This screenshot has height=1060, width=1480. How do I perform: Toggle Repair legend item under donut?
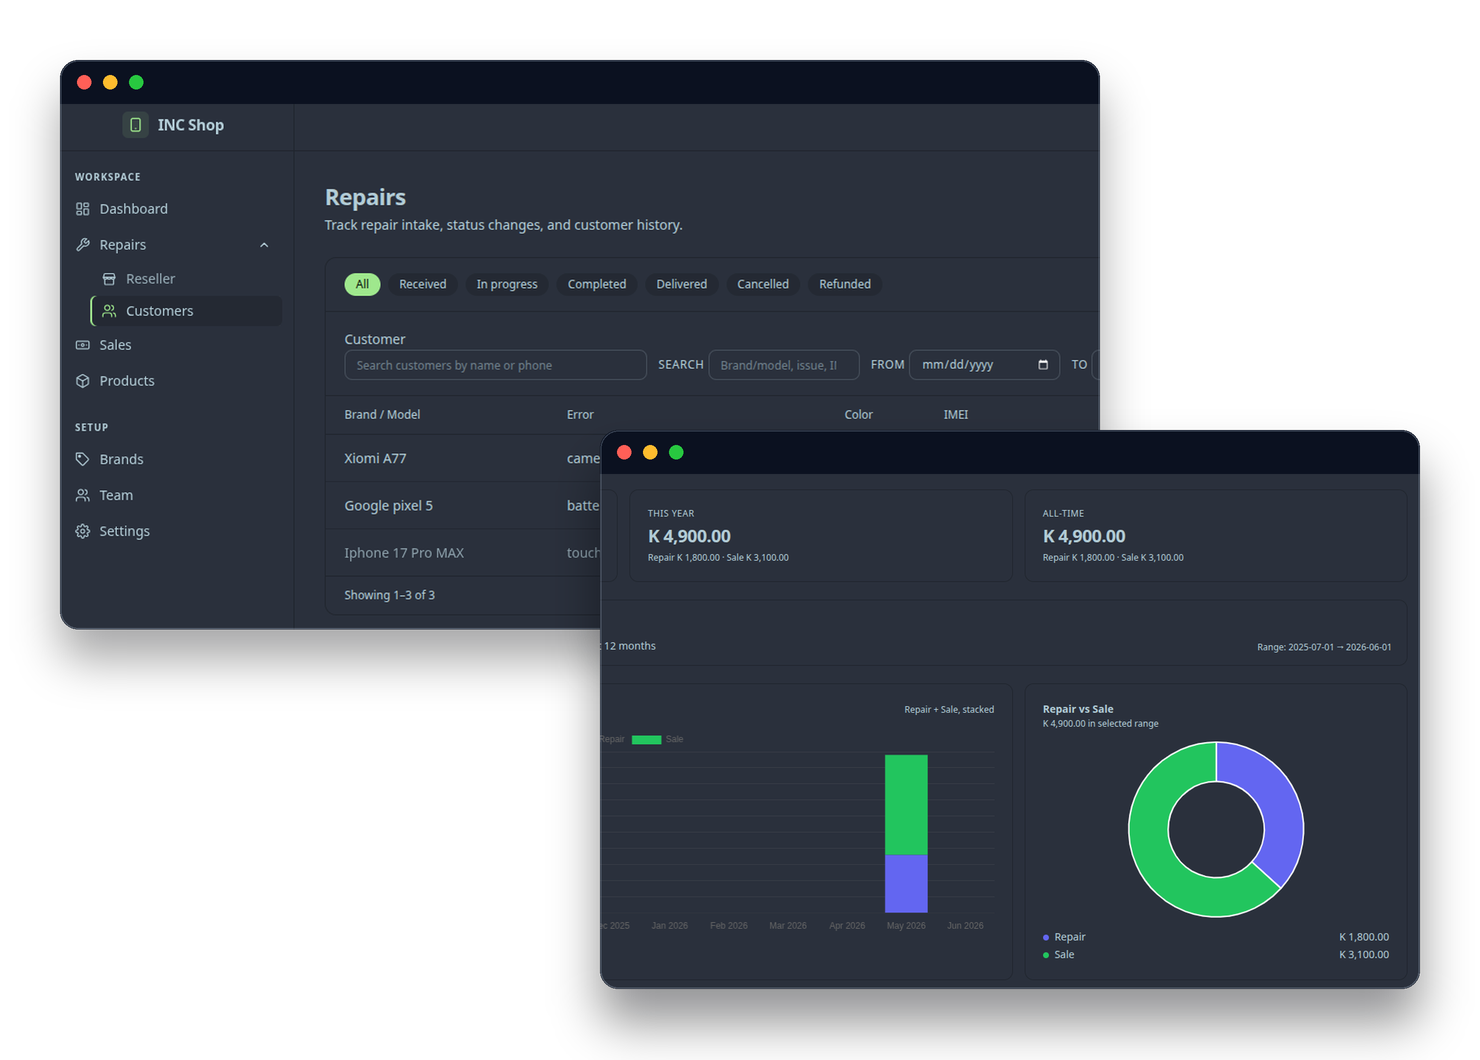[x=1064, y=937]
